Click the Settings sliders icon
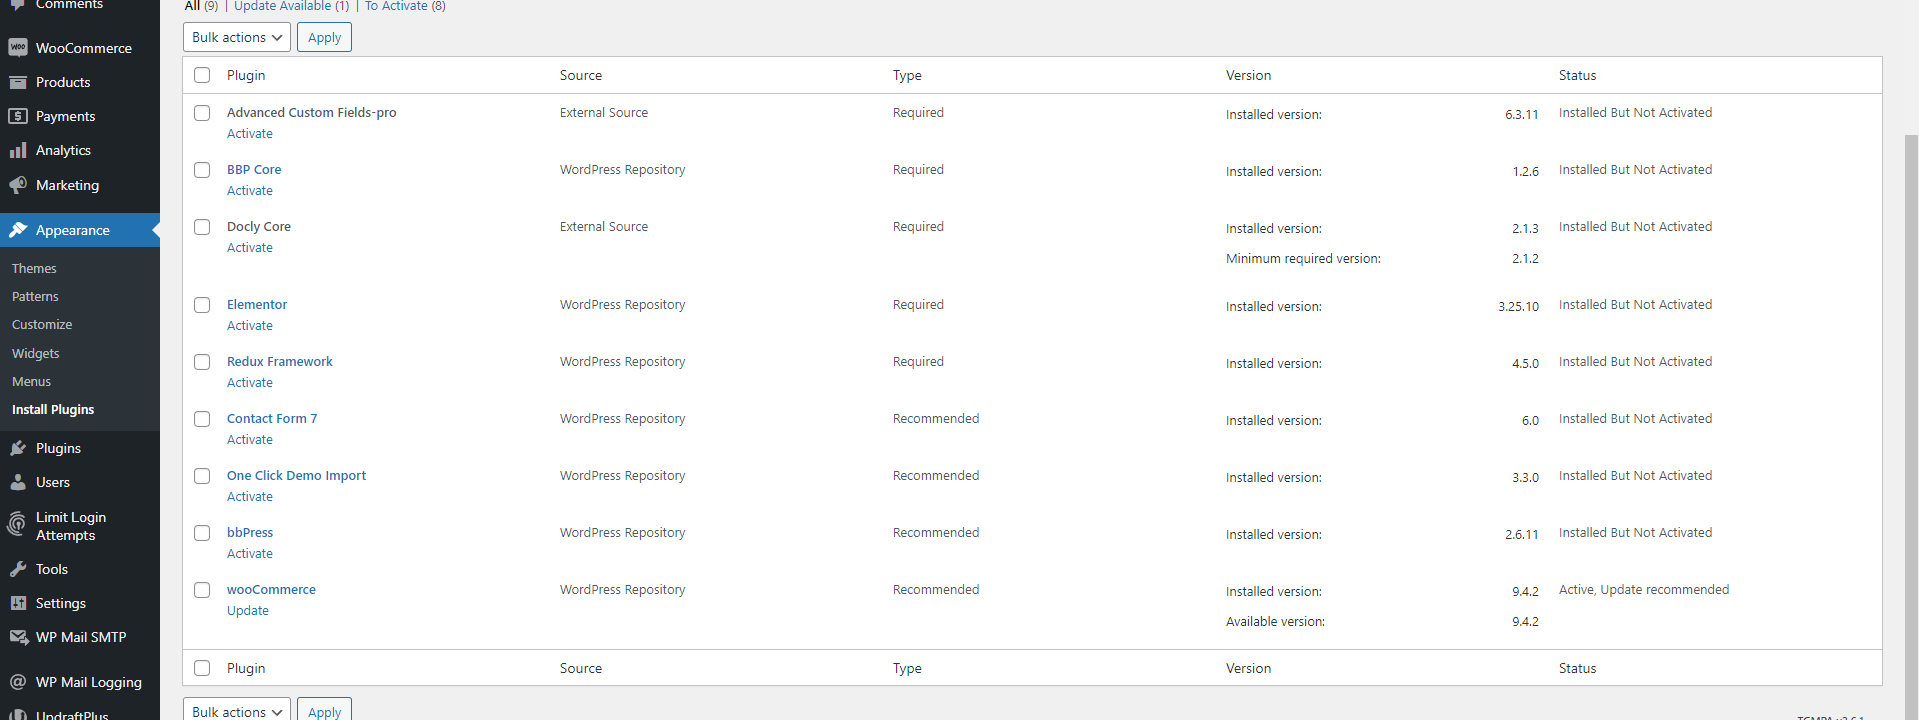 (x=18, y=603)
